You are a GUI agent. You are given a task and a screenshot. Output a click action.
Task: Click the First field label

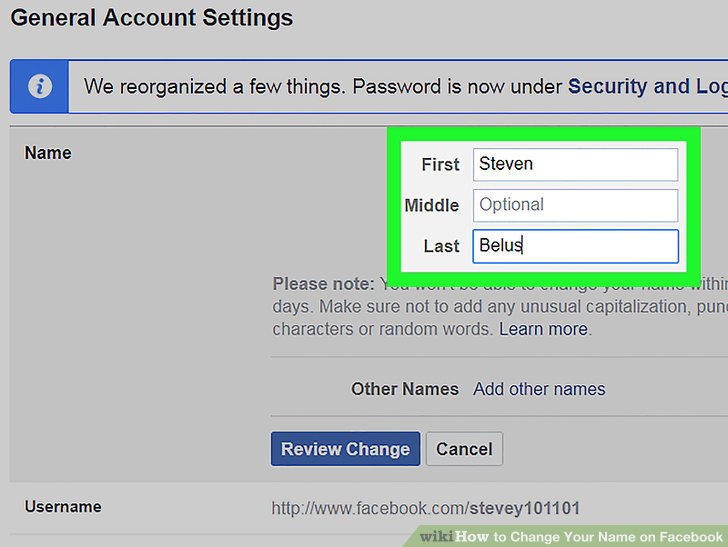440,165
